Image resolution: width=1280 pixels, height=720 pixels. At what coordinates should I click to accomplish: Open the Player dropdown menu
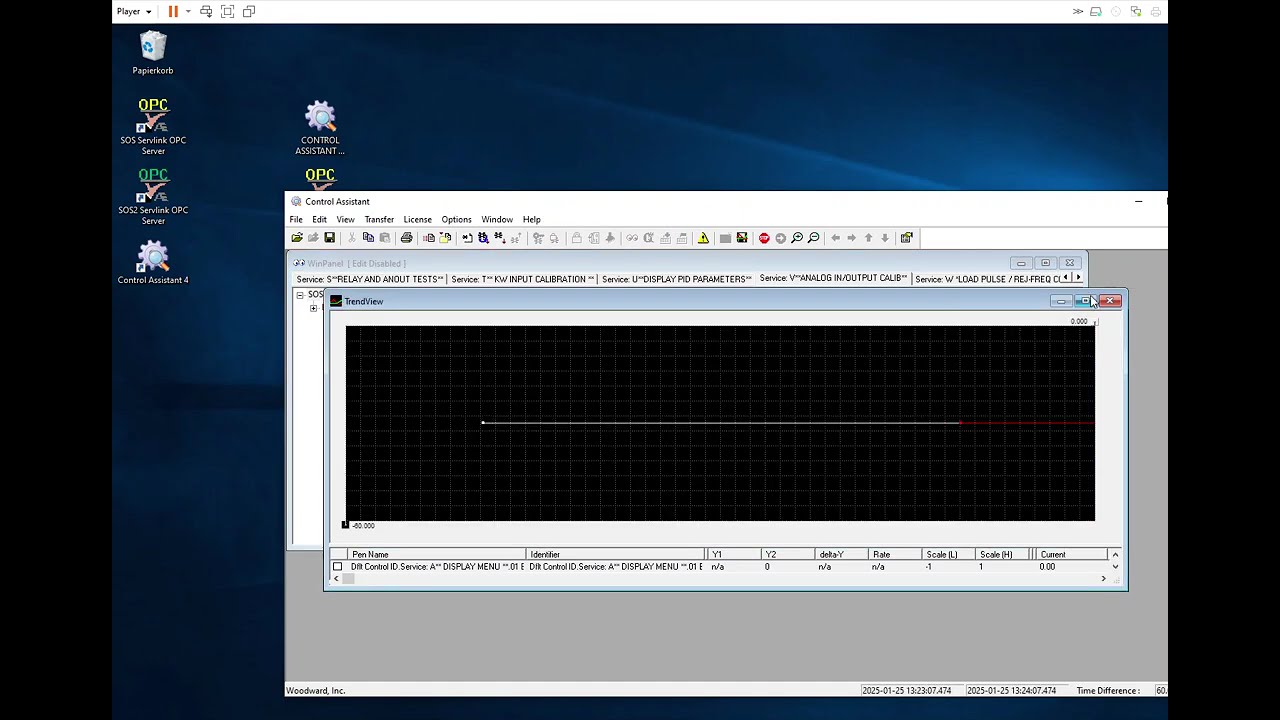click(134, 11)
